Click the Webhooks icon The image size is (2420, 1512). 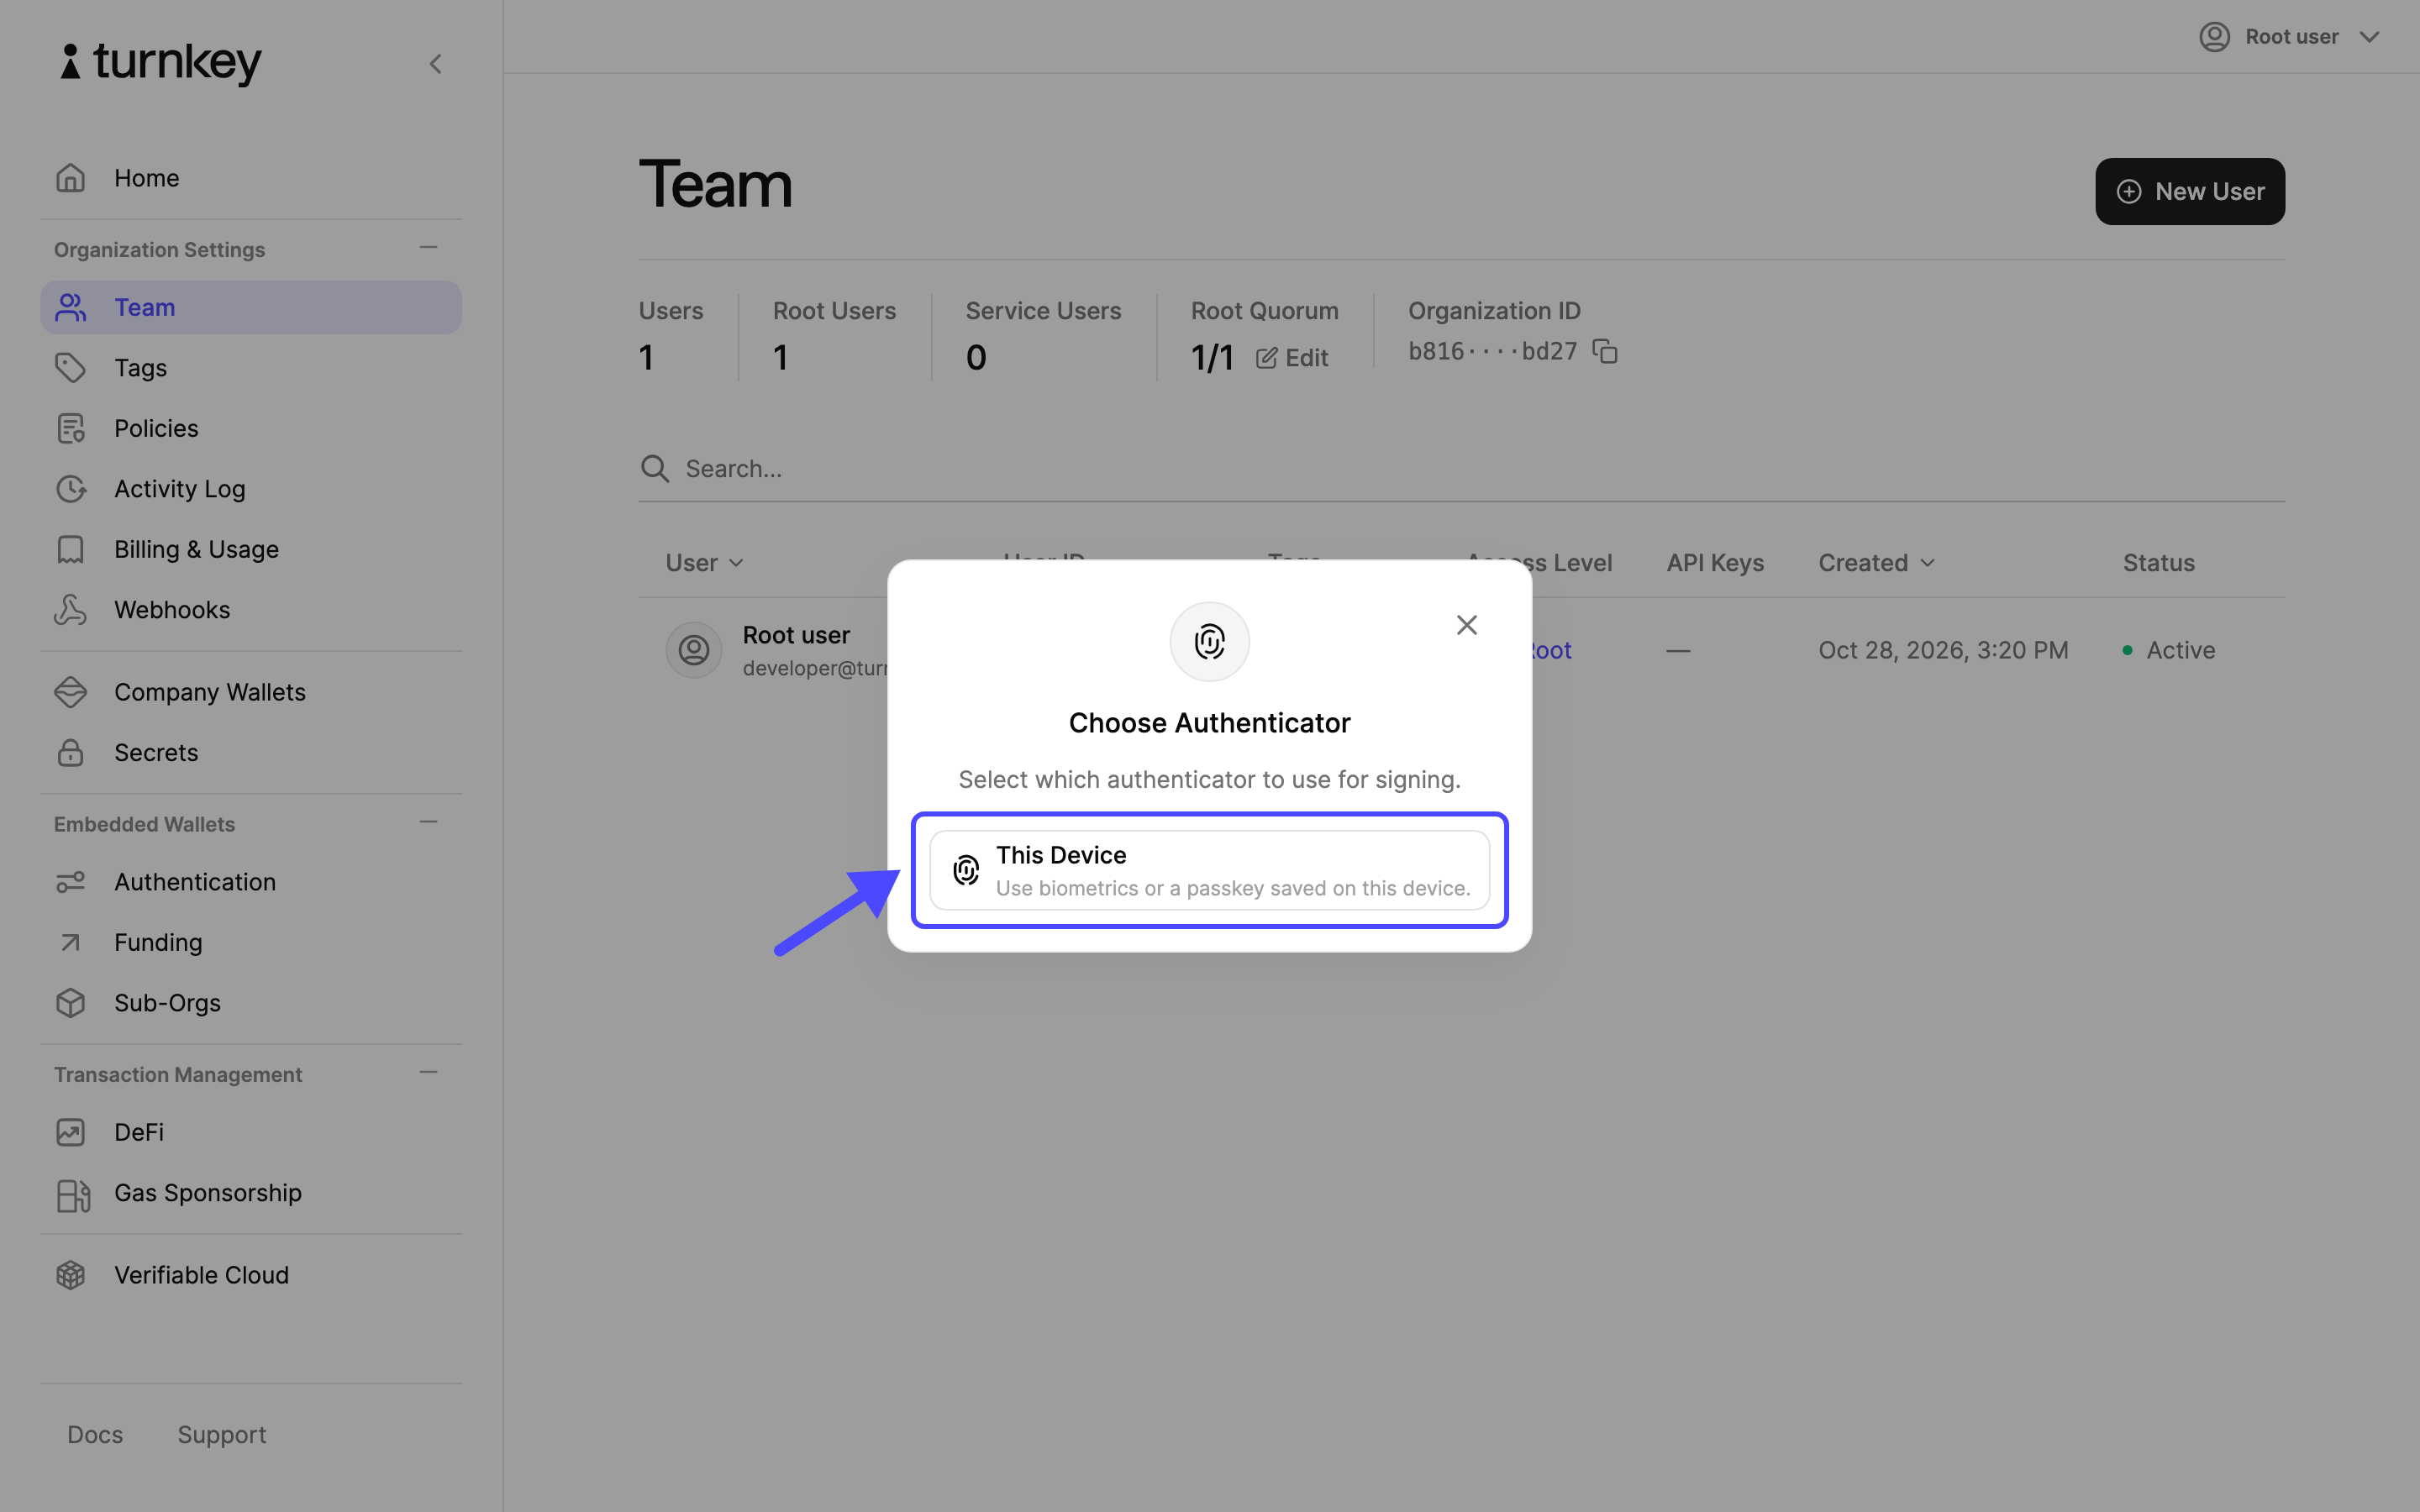tap(70, 610)
